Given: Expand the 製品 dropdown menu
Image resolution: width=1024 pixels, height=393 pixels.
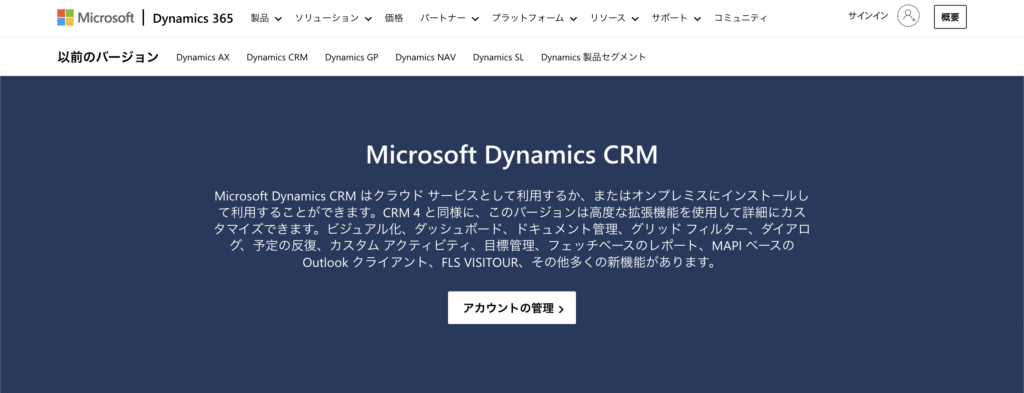Looking at the screenshot, I should coord(266,18).
